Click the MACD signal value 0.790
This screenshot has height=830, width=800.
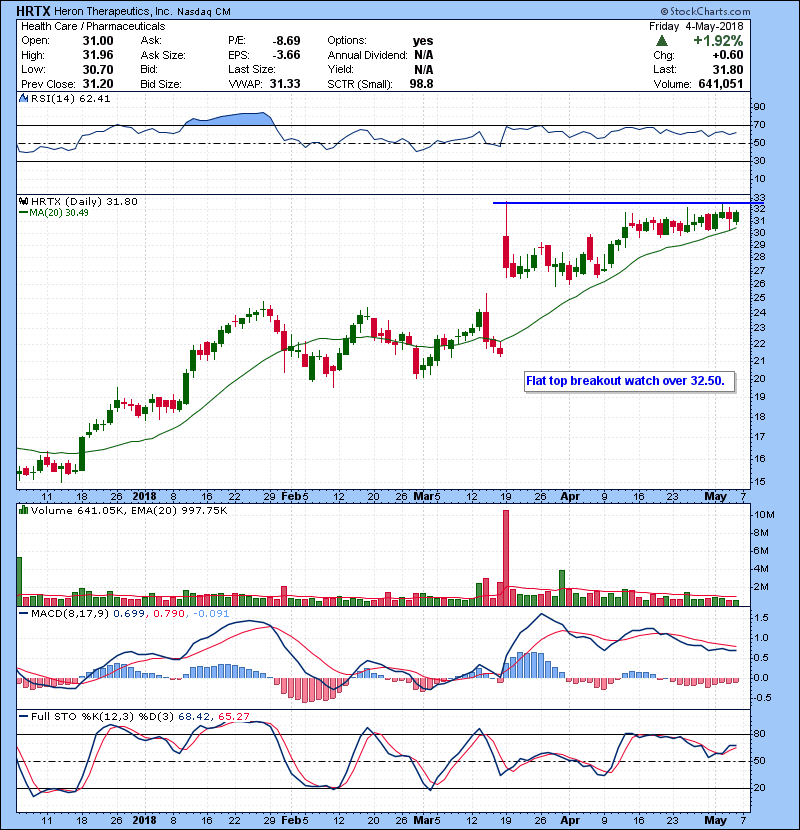click(x=169, y=614)
